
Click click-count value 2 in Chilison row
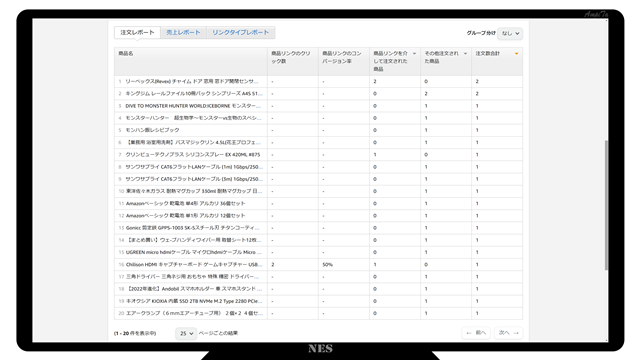tap(273, 264)
